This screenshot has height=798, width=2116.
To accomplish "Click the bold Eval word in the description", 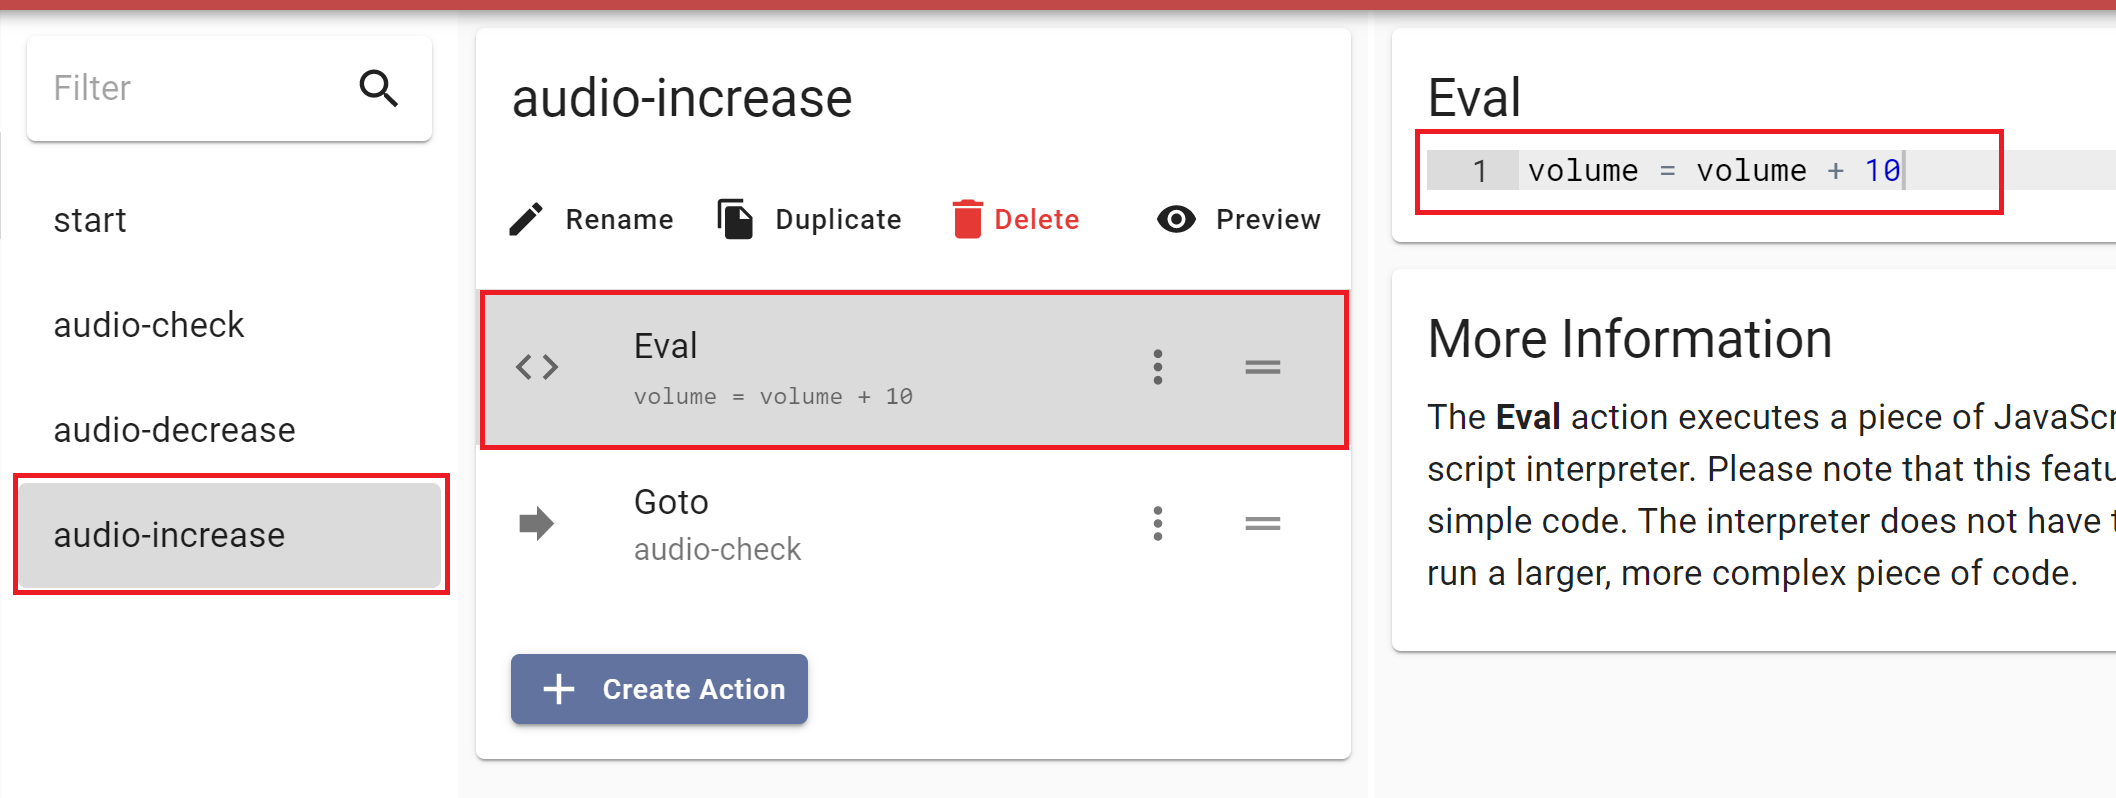I will pos(1528,417).
